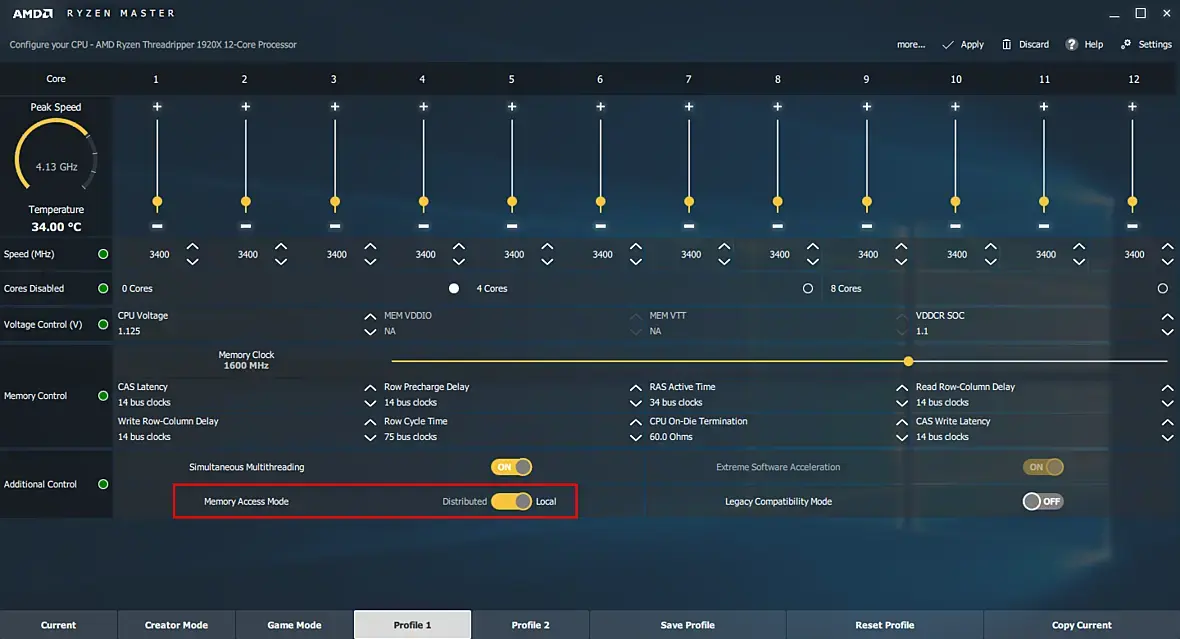Click the green indicator next to Memory Control
The width and height of the screenshot is (1180, 639).
pos(103,396)
